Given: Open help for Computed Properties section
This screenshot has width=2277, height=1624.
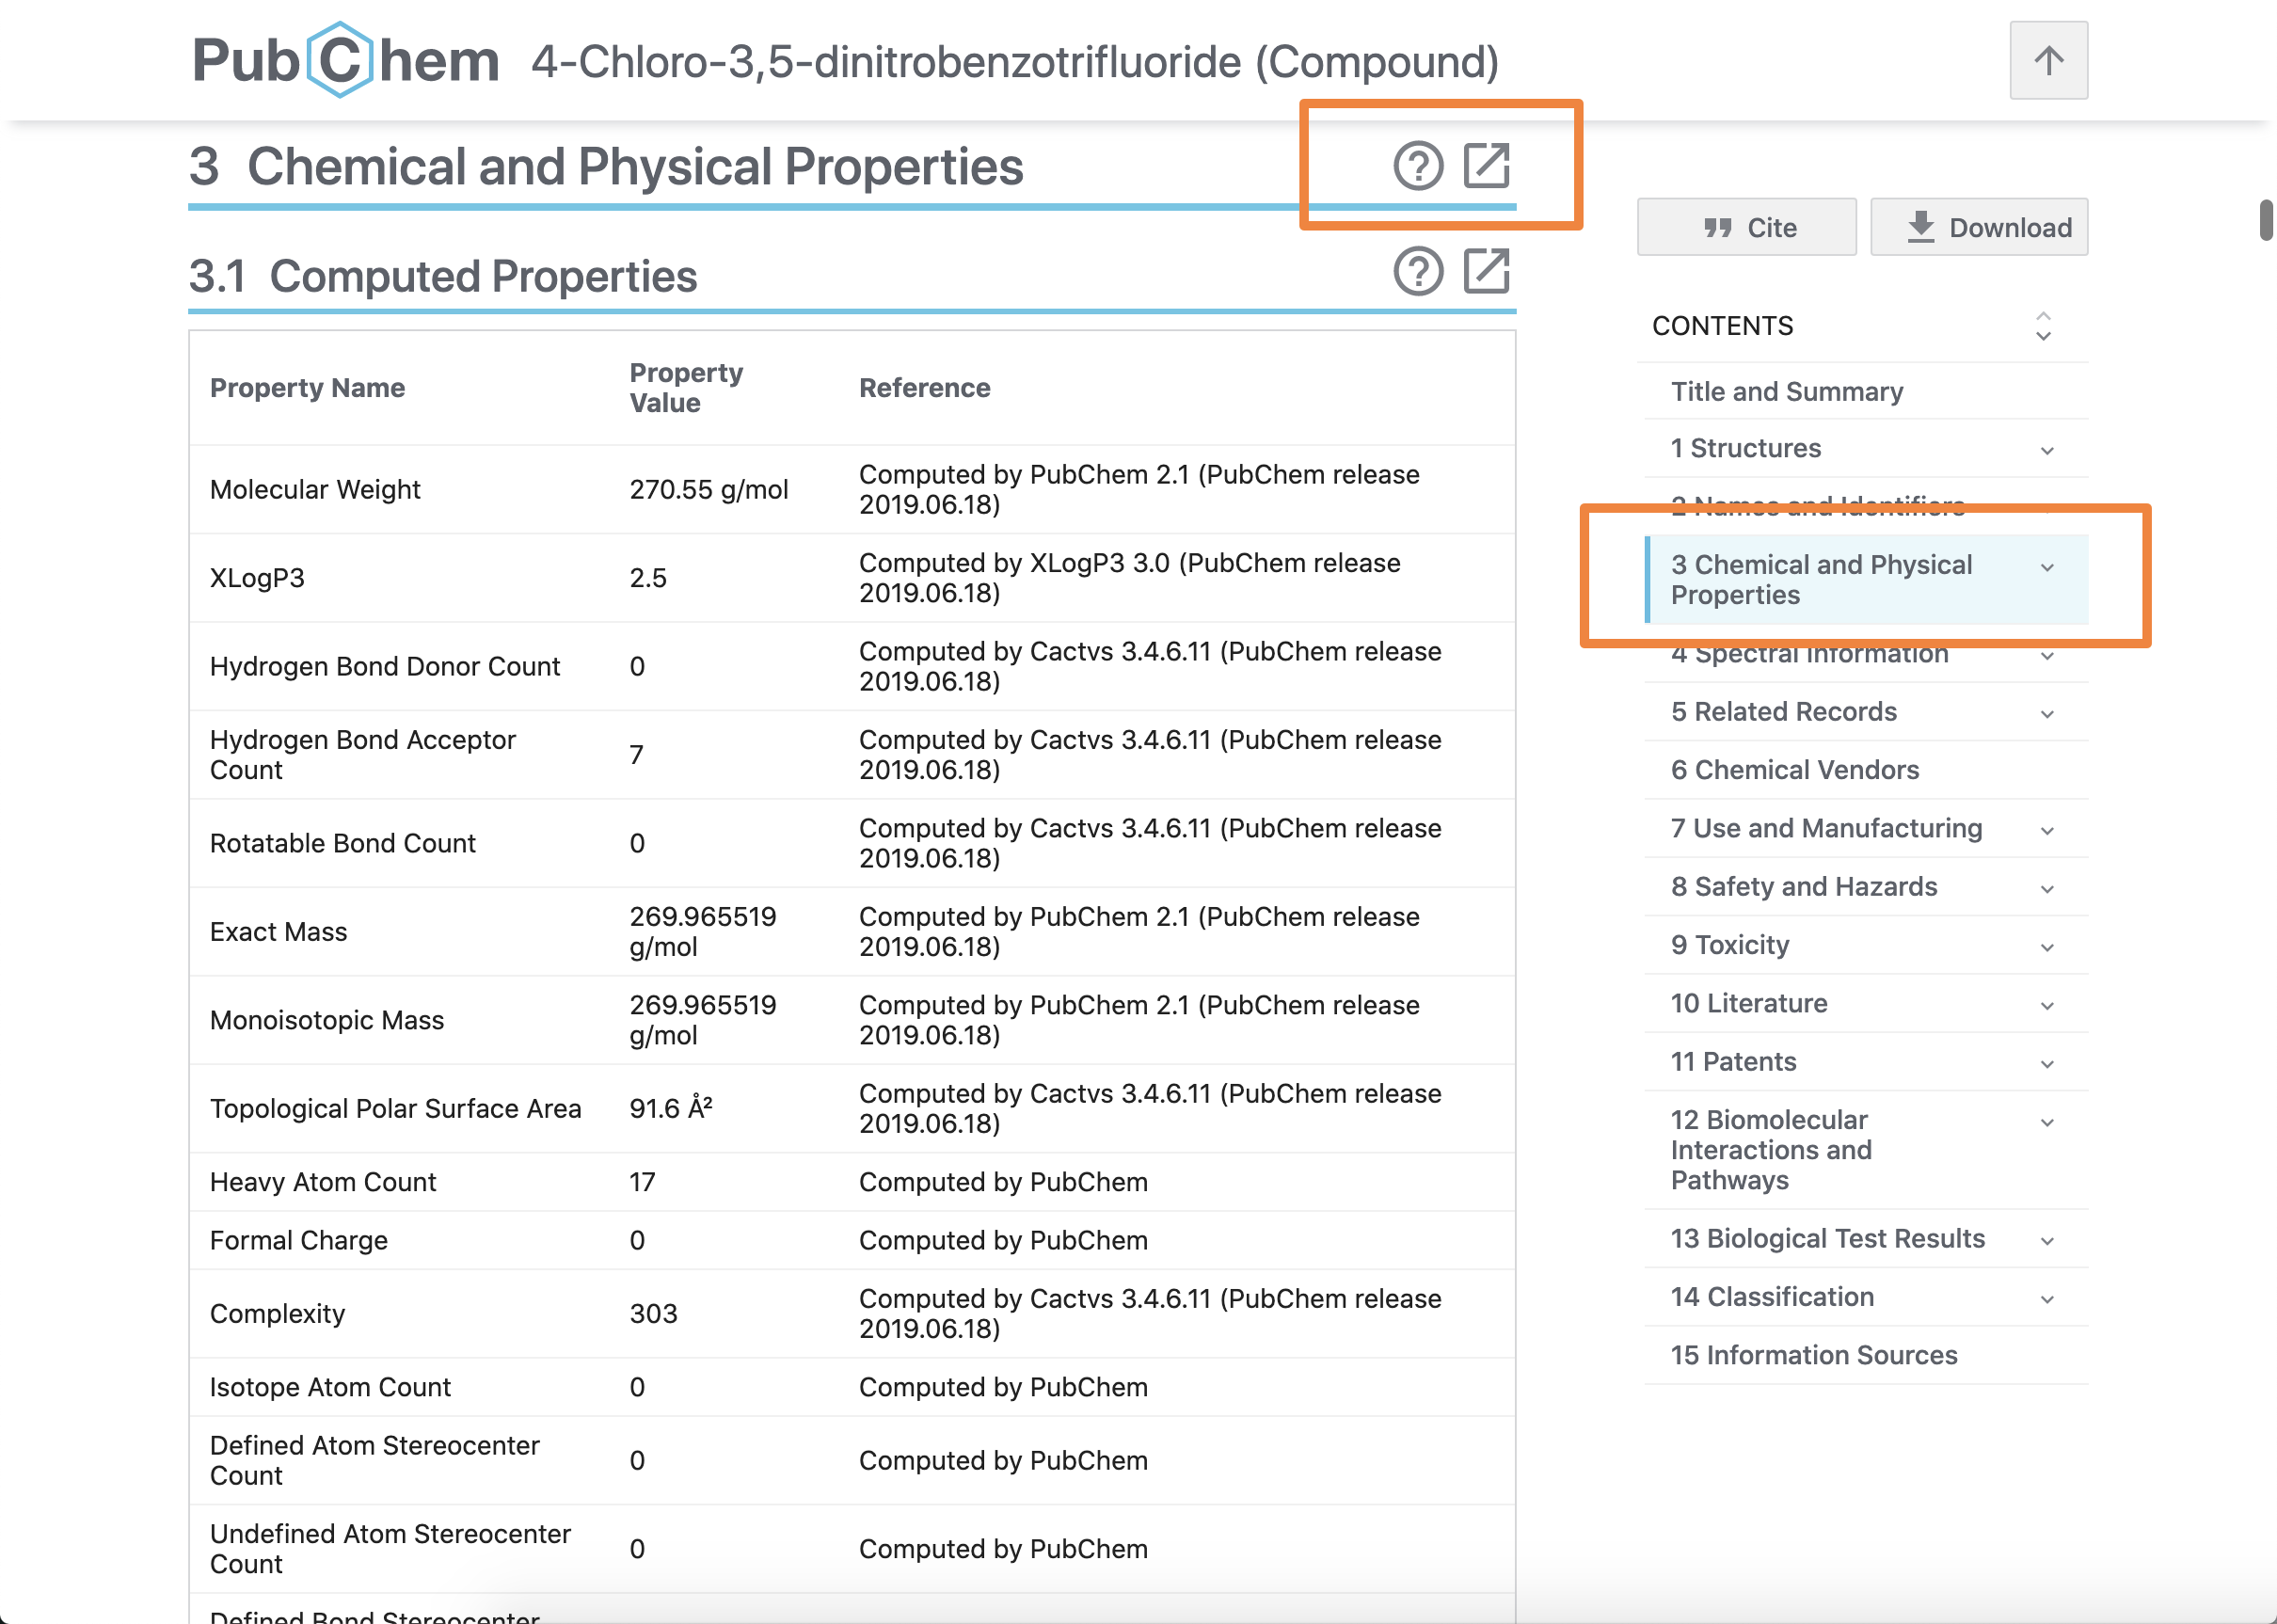Looking at the screenshot, I should pos(1417,271).
